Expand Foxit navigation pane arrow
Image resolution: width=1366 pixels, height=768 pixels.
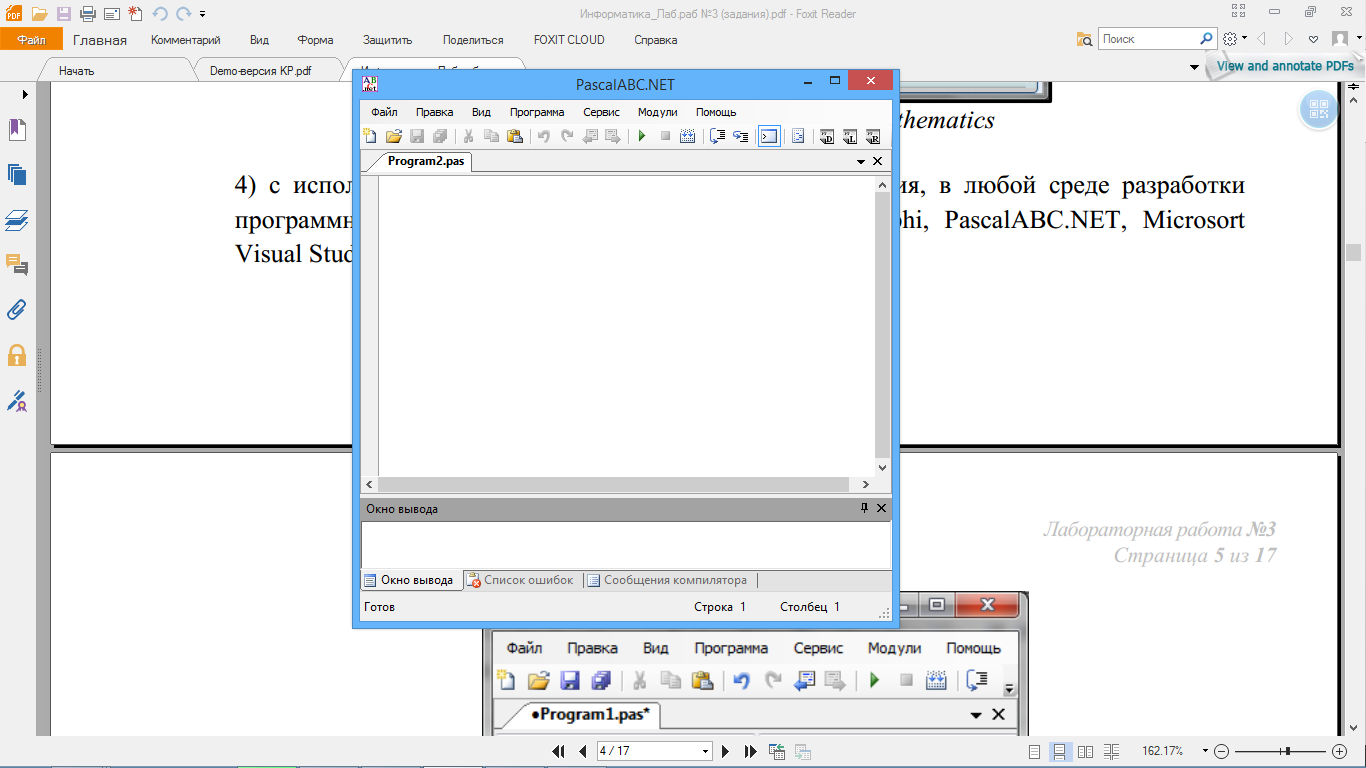[x=25, y=94]
